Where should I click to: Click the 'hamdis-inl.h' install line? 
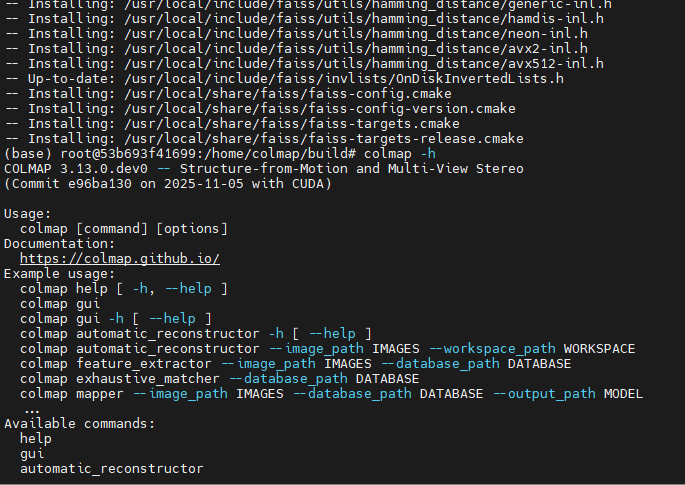pos(304,19)
